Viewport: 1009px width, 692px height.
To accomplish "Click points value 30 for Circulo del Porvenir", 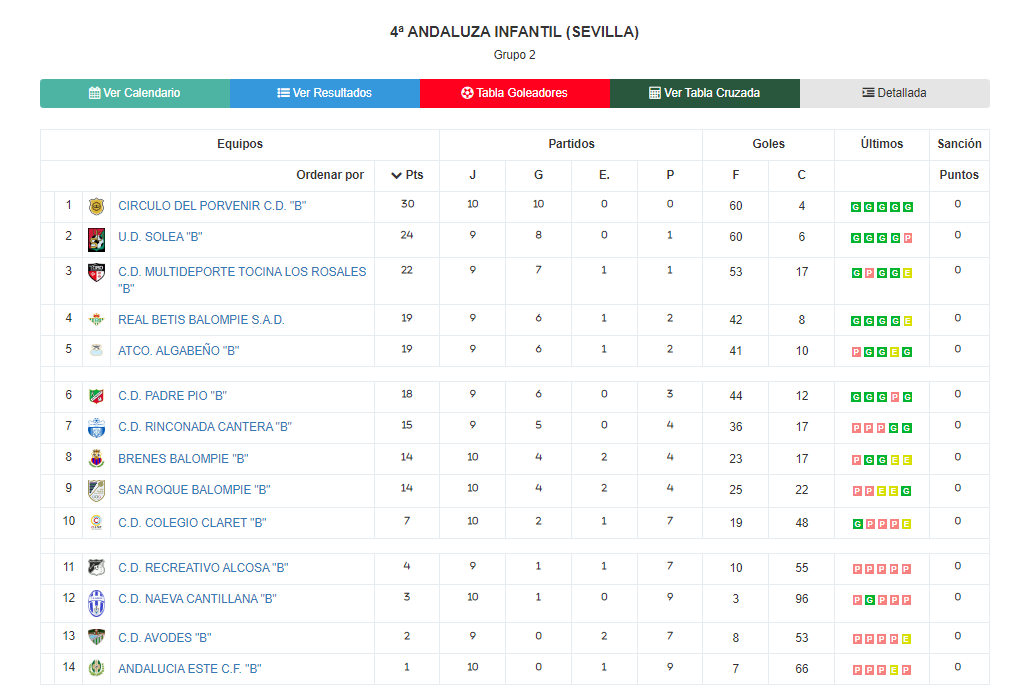I will click(x=407, y=204).
